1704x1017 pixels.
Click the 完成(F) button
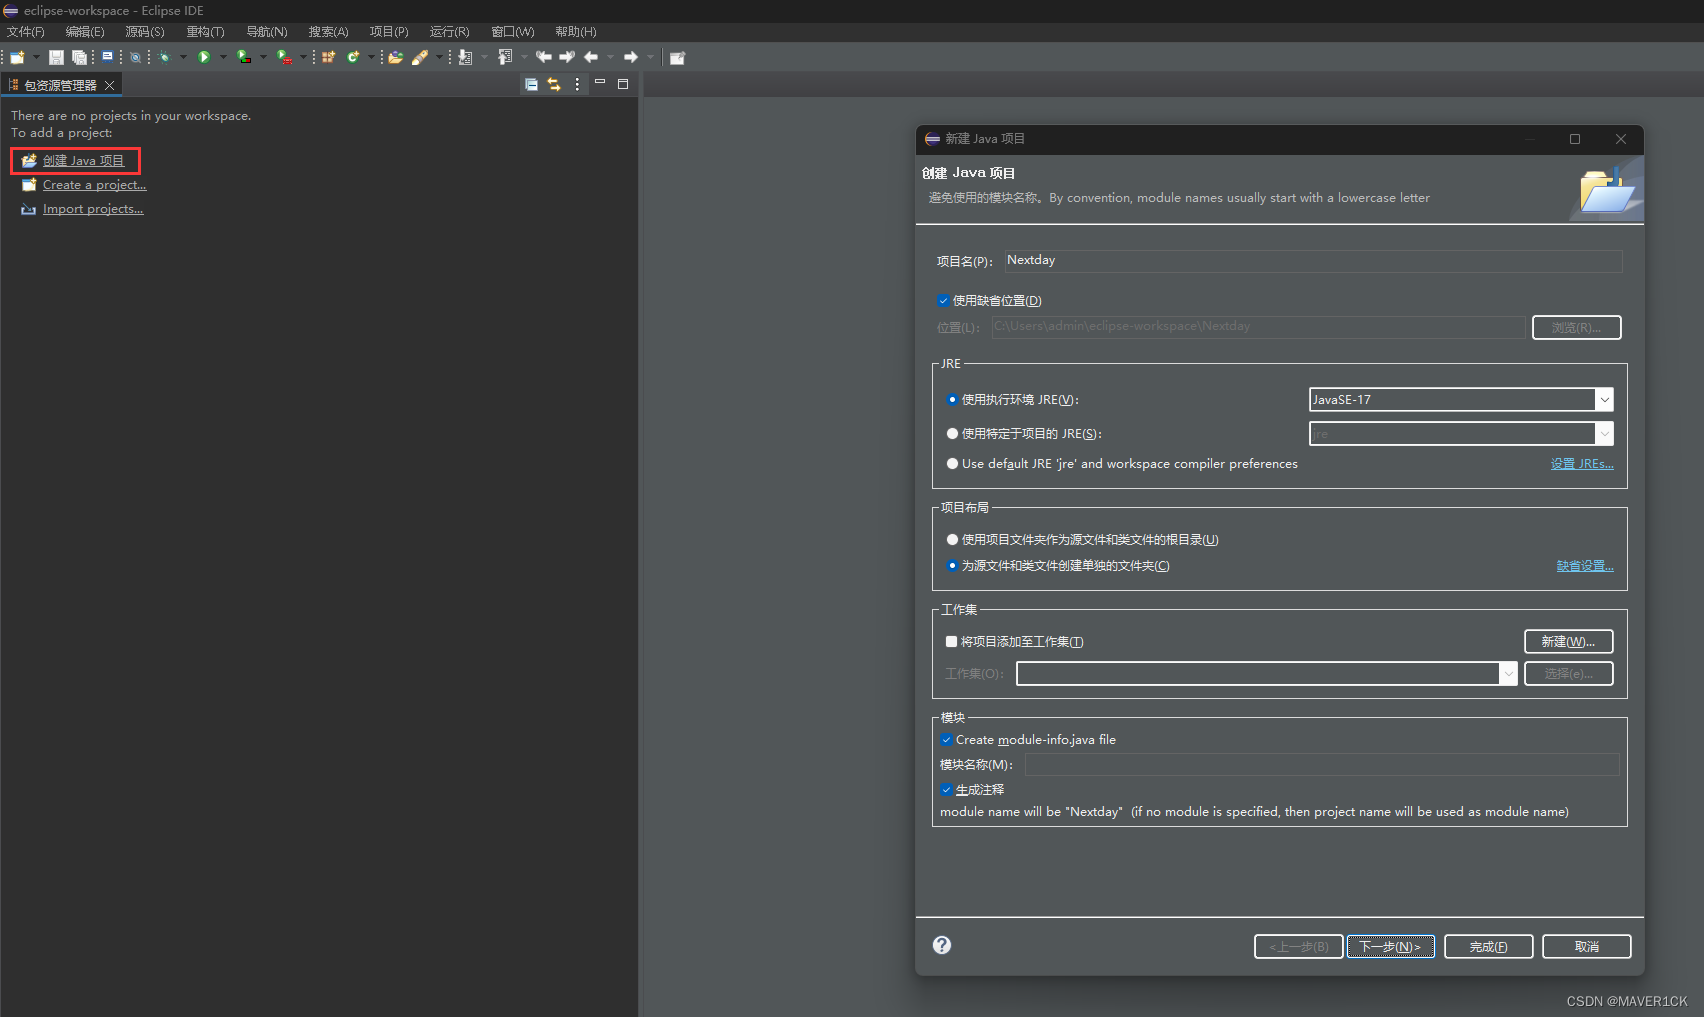(x=1488, y=946)
